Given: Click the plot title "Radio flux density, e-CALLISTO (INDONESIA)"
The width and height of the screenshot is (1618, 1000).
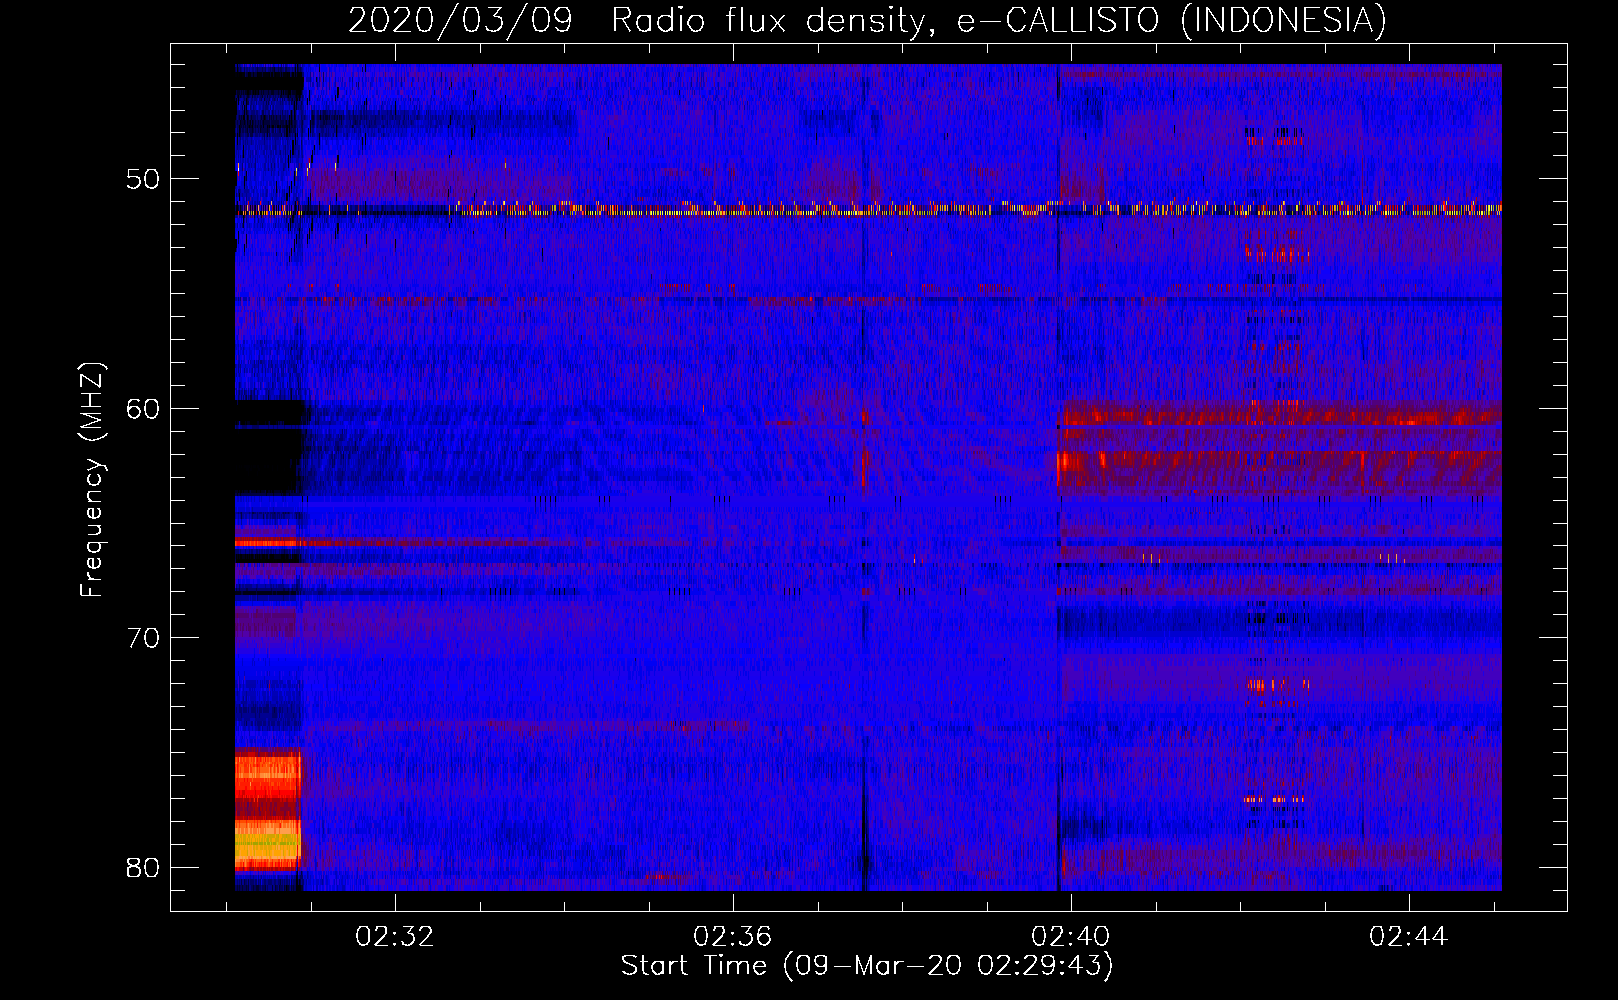Looking at the screenshot, I should tap(998, 20).
